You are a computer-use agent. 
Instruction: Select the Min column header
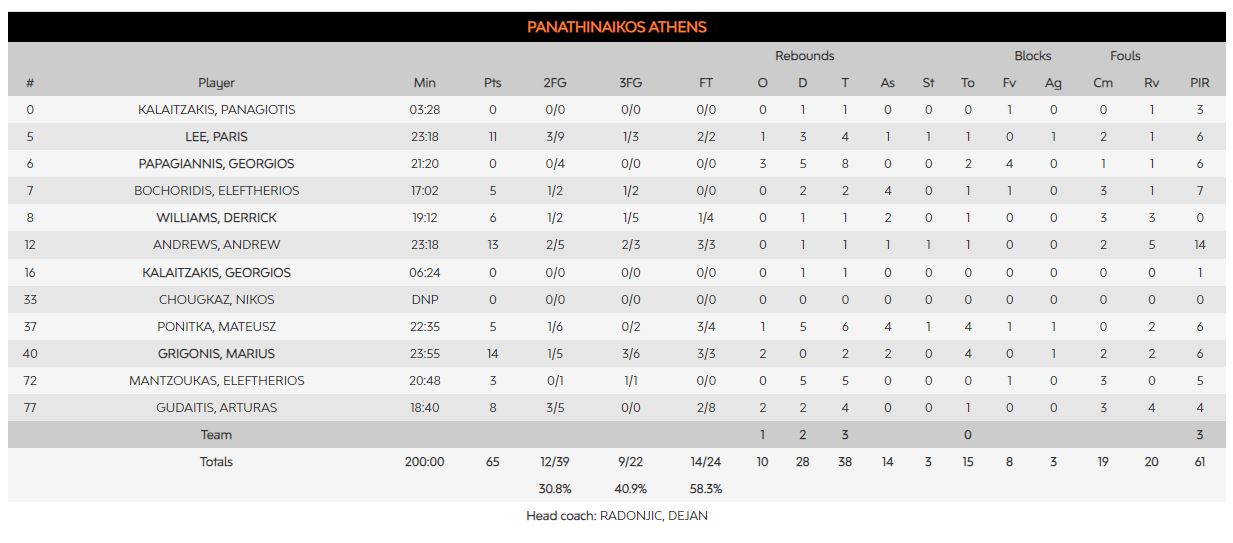(x=425, y=83)
